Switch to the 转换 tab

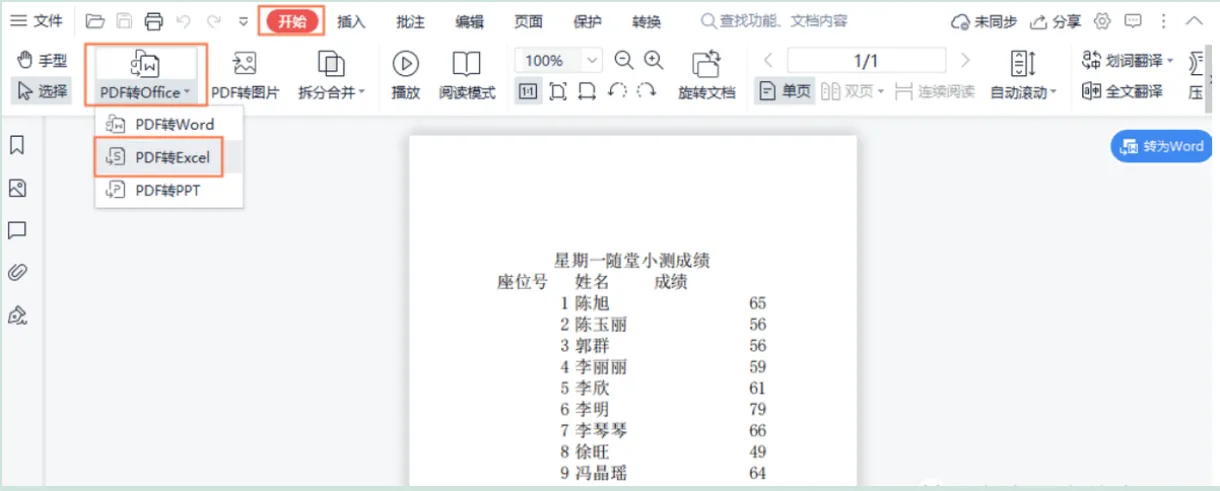coord(646,22)
